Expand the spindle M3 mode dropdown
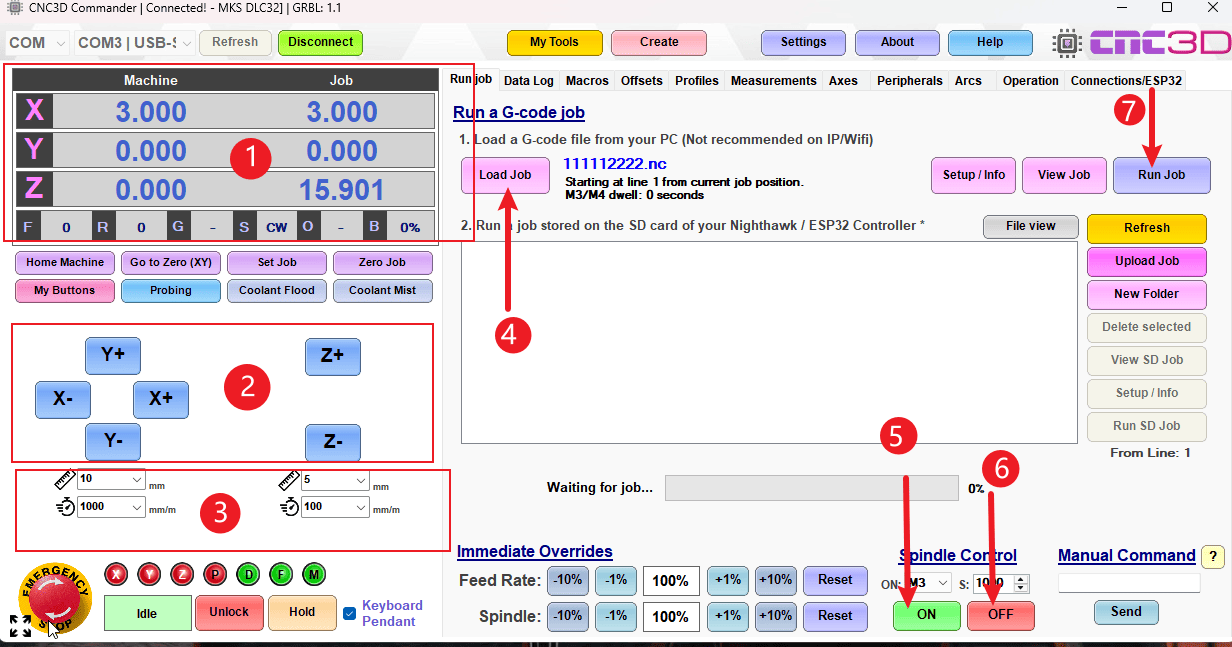 point(942,584)
